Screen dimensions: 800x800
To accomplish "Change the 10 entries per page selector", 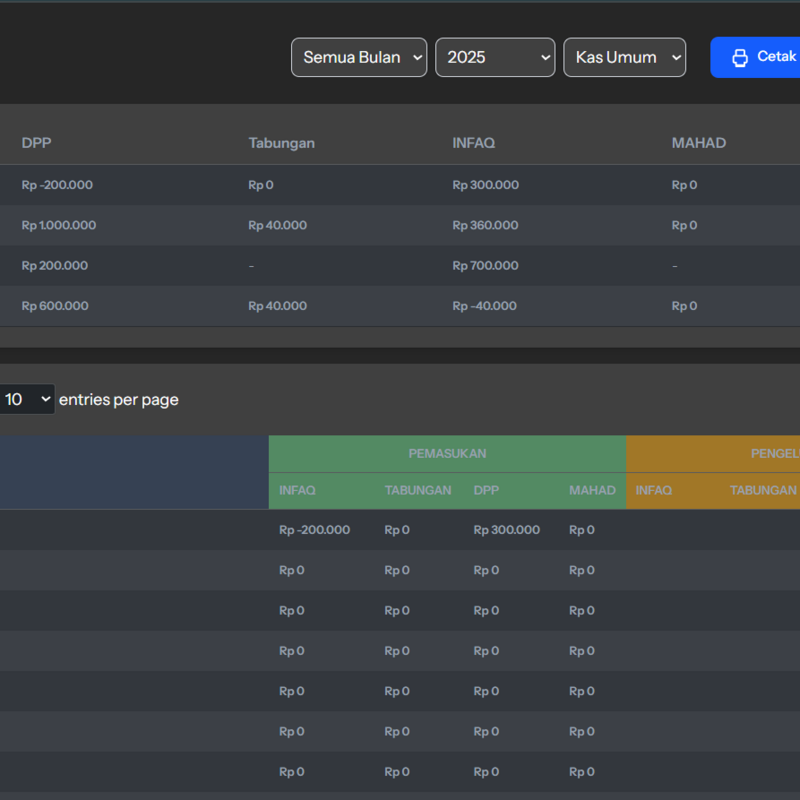I will tap(26, 399).
